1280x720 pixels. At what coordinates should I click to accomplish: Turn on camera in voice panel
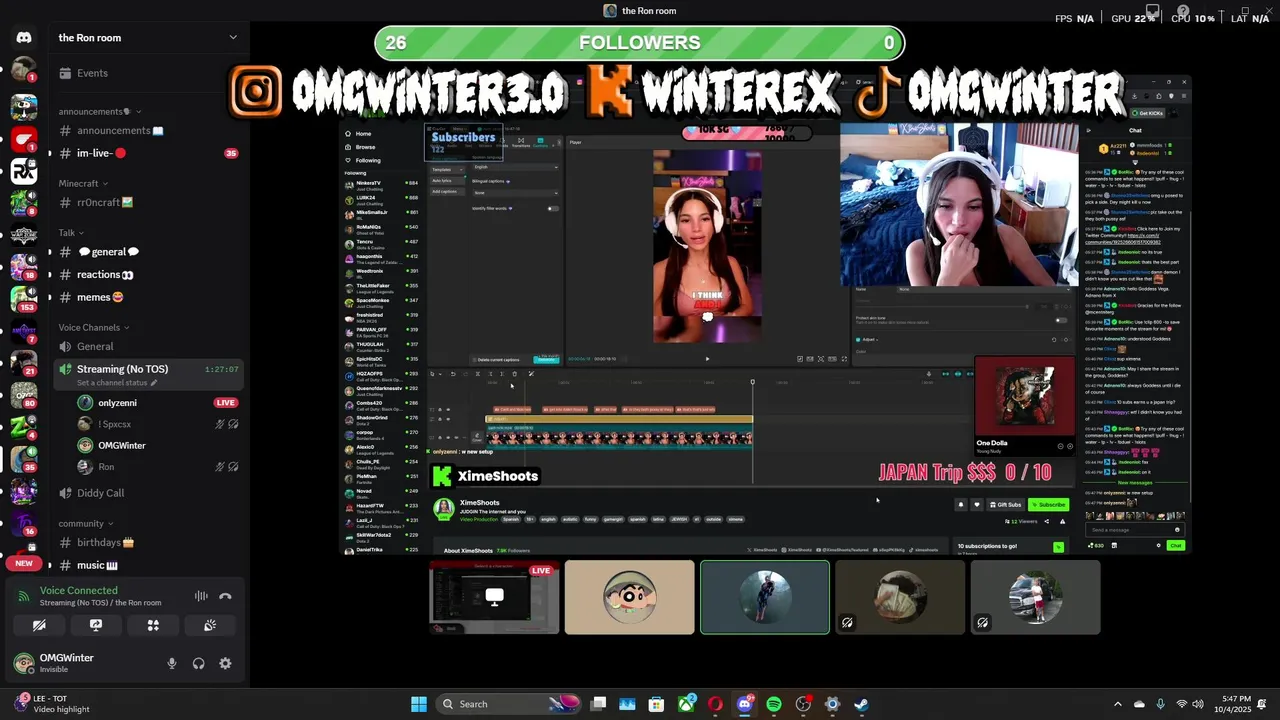coord(39,625)
